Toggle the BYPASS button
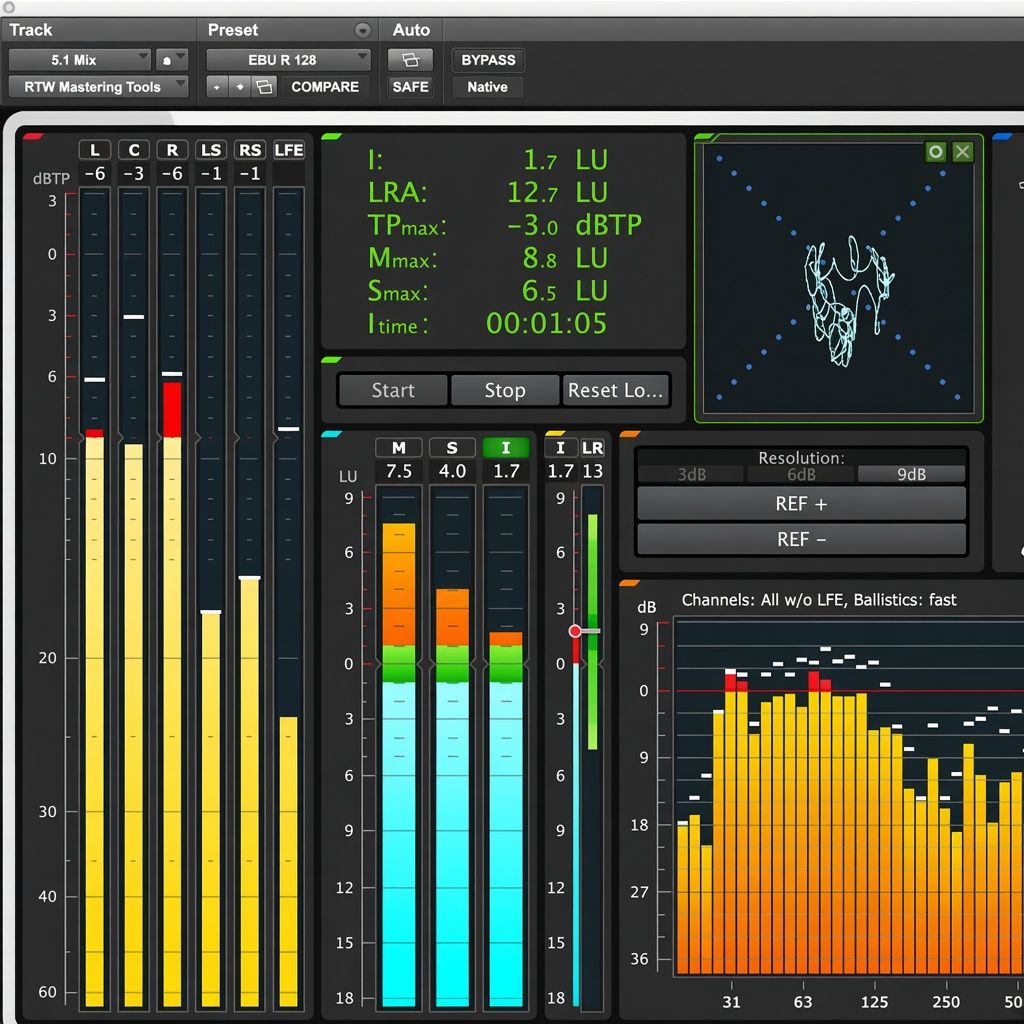The height and width of the screenshot is (1024, 1024). point(488,60)
